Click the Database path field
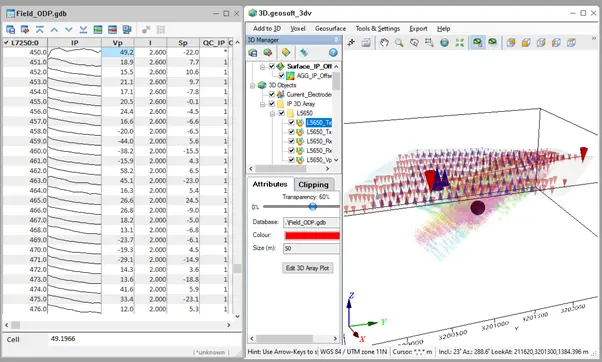Image resolution: width=602 pixels, height=362 pixels. pyautogui.click(x=311, y=222)
